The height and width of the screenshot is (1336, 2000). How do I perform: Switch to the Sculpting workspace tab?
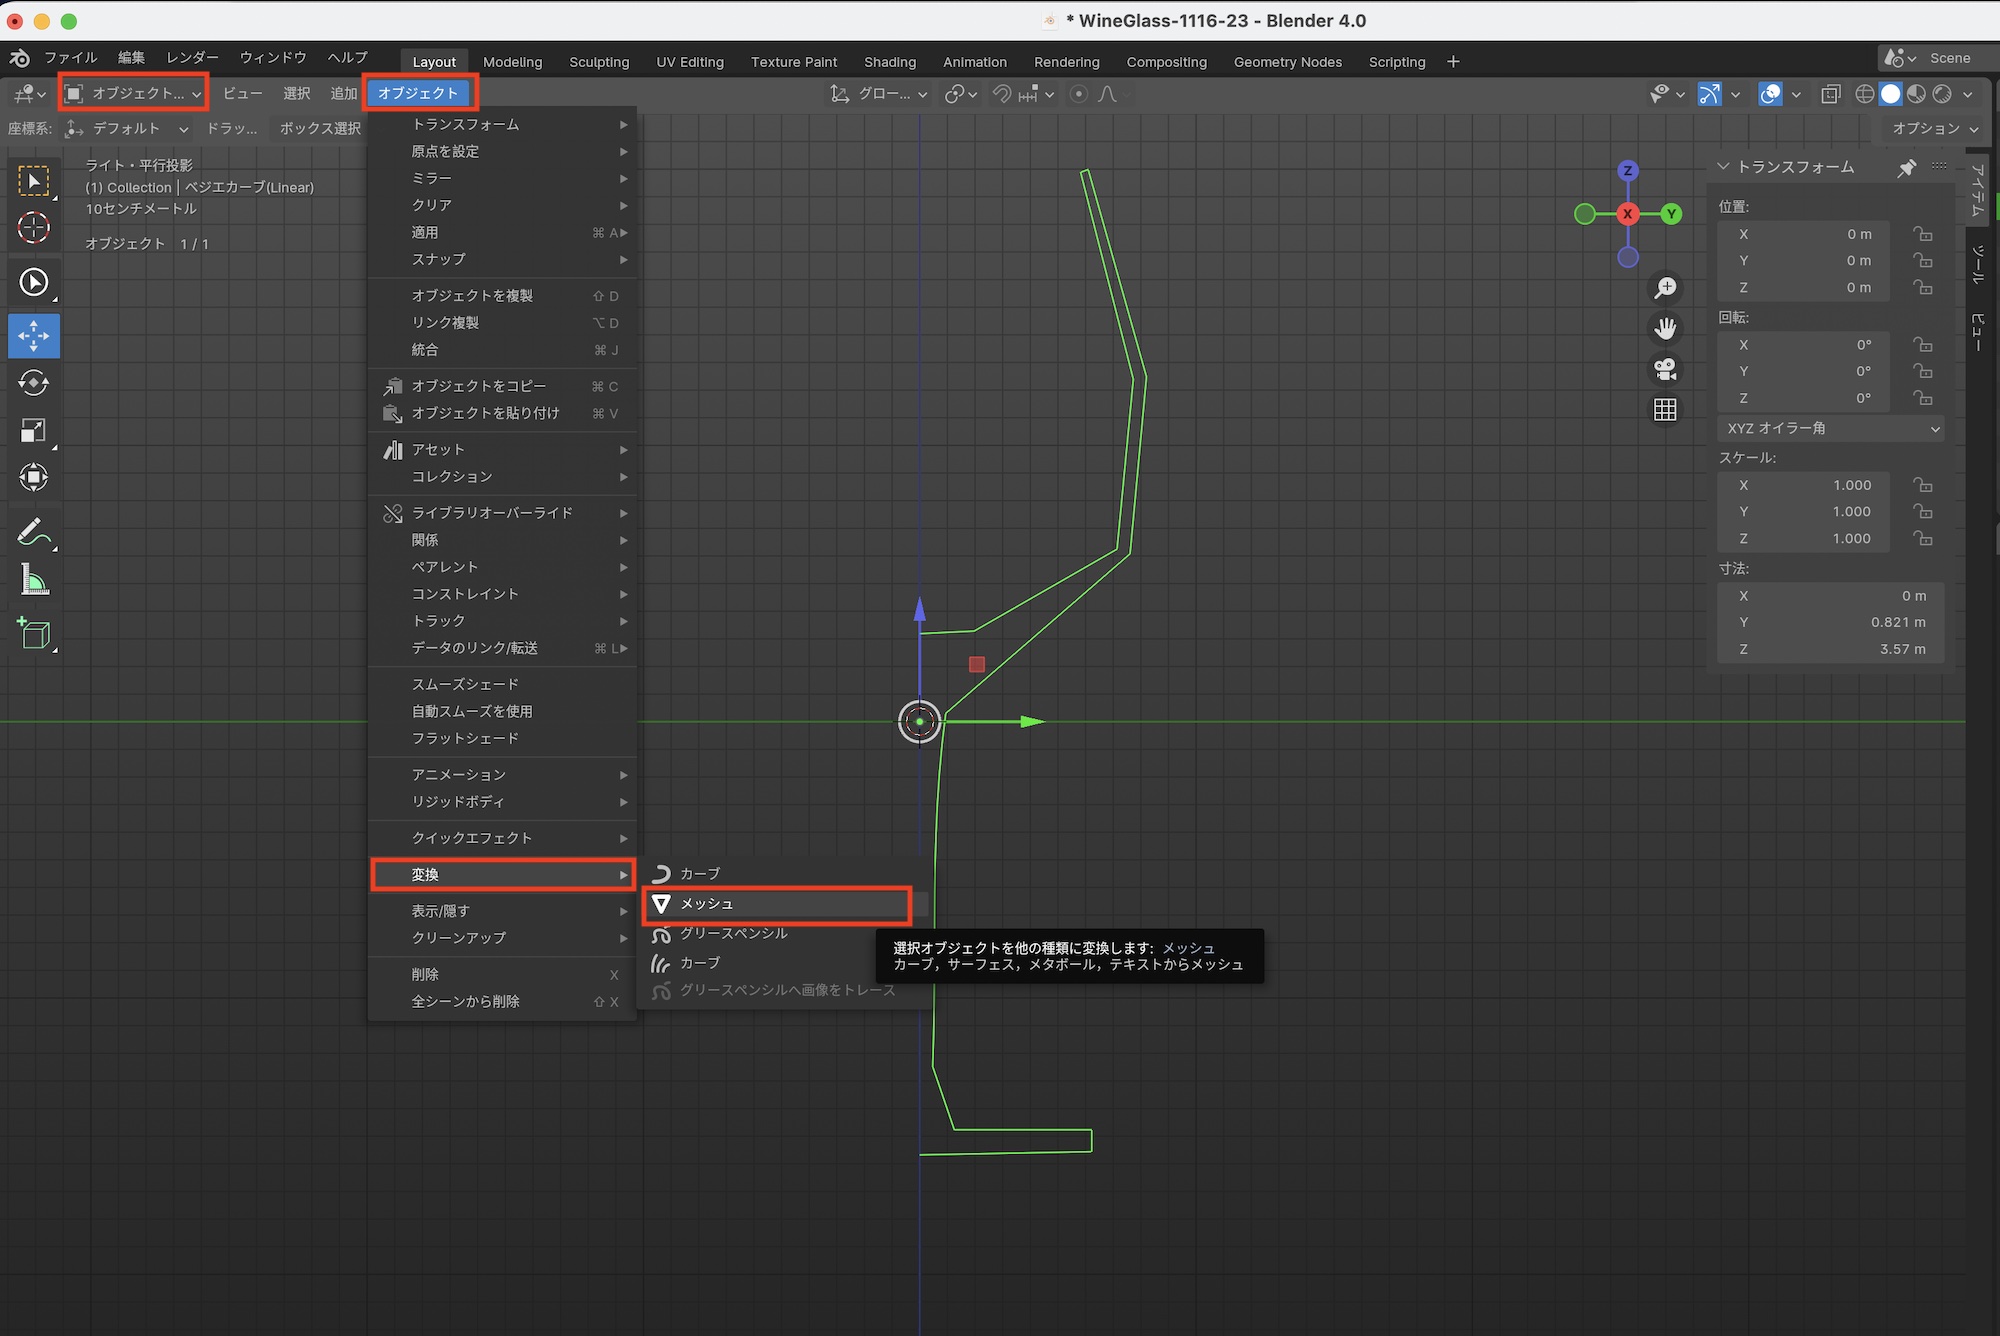click(x=599, y=62)
